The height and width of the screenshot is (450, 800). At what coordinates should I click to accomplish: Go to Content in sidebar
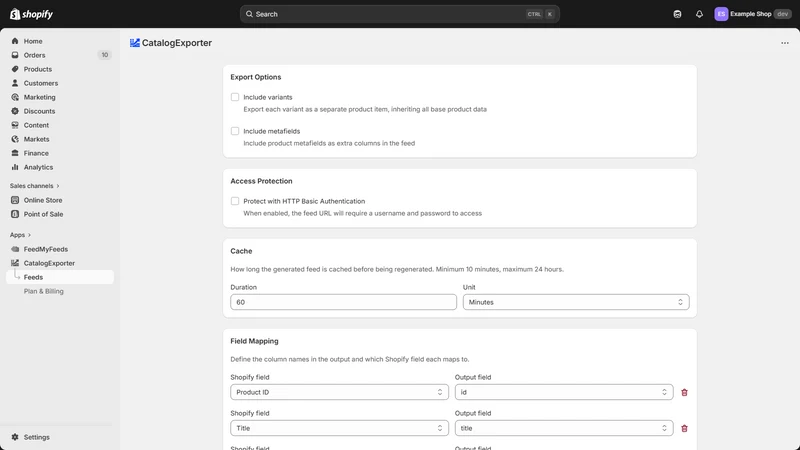coord(36,125)
